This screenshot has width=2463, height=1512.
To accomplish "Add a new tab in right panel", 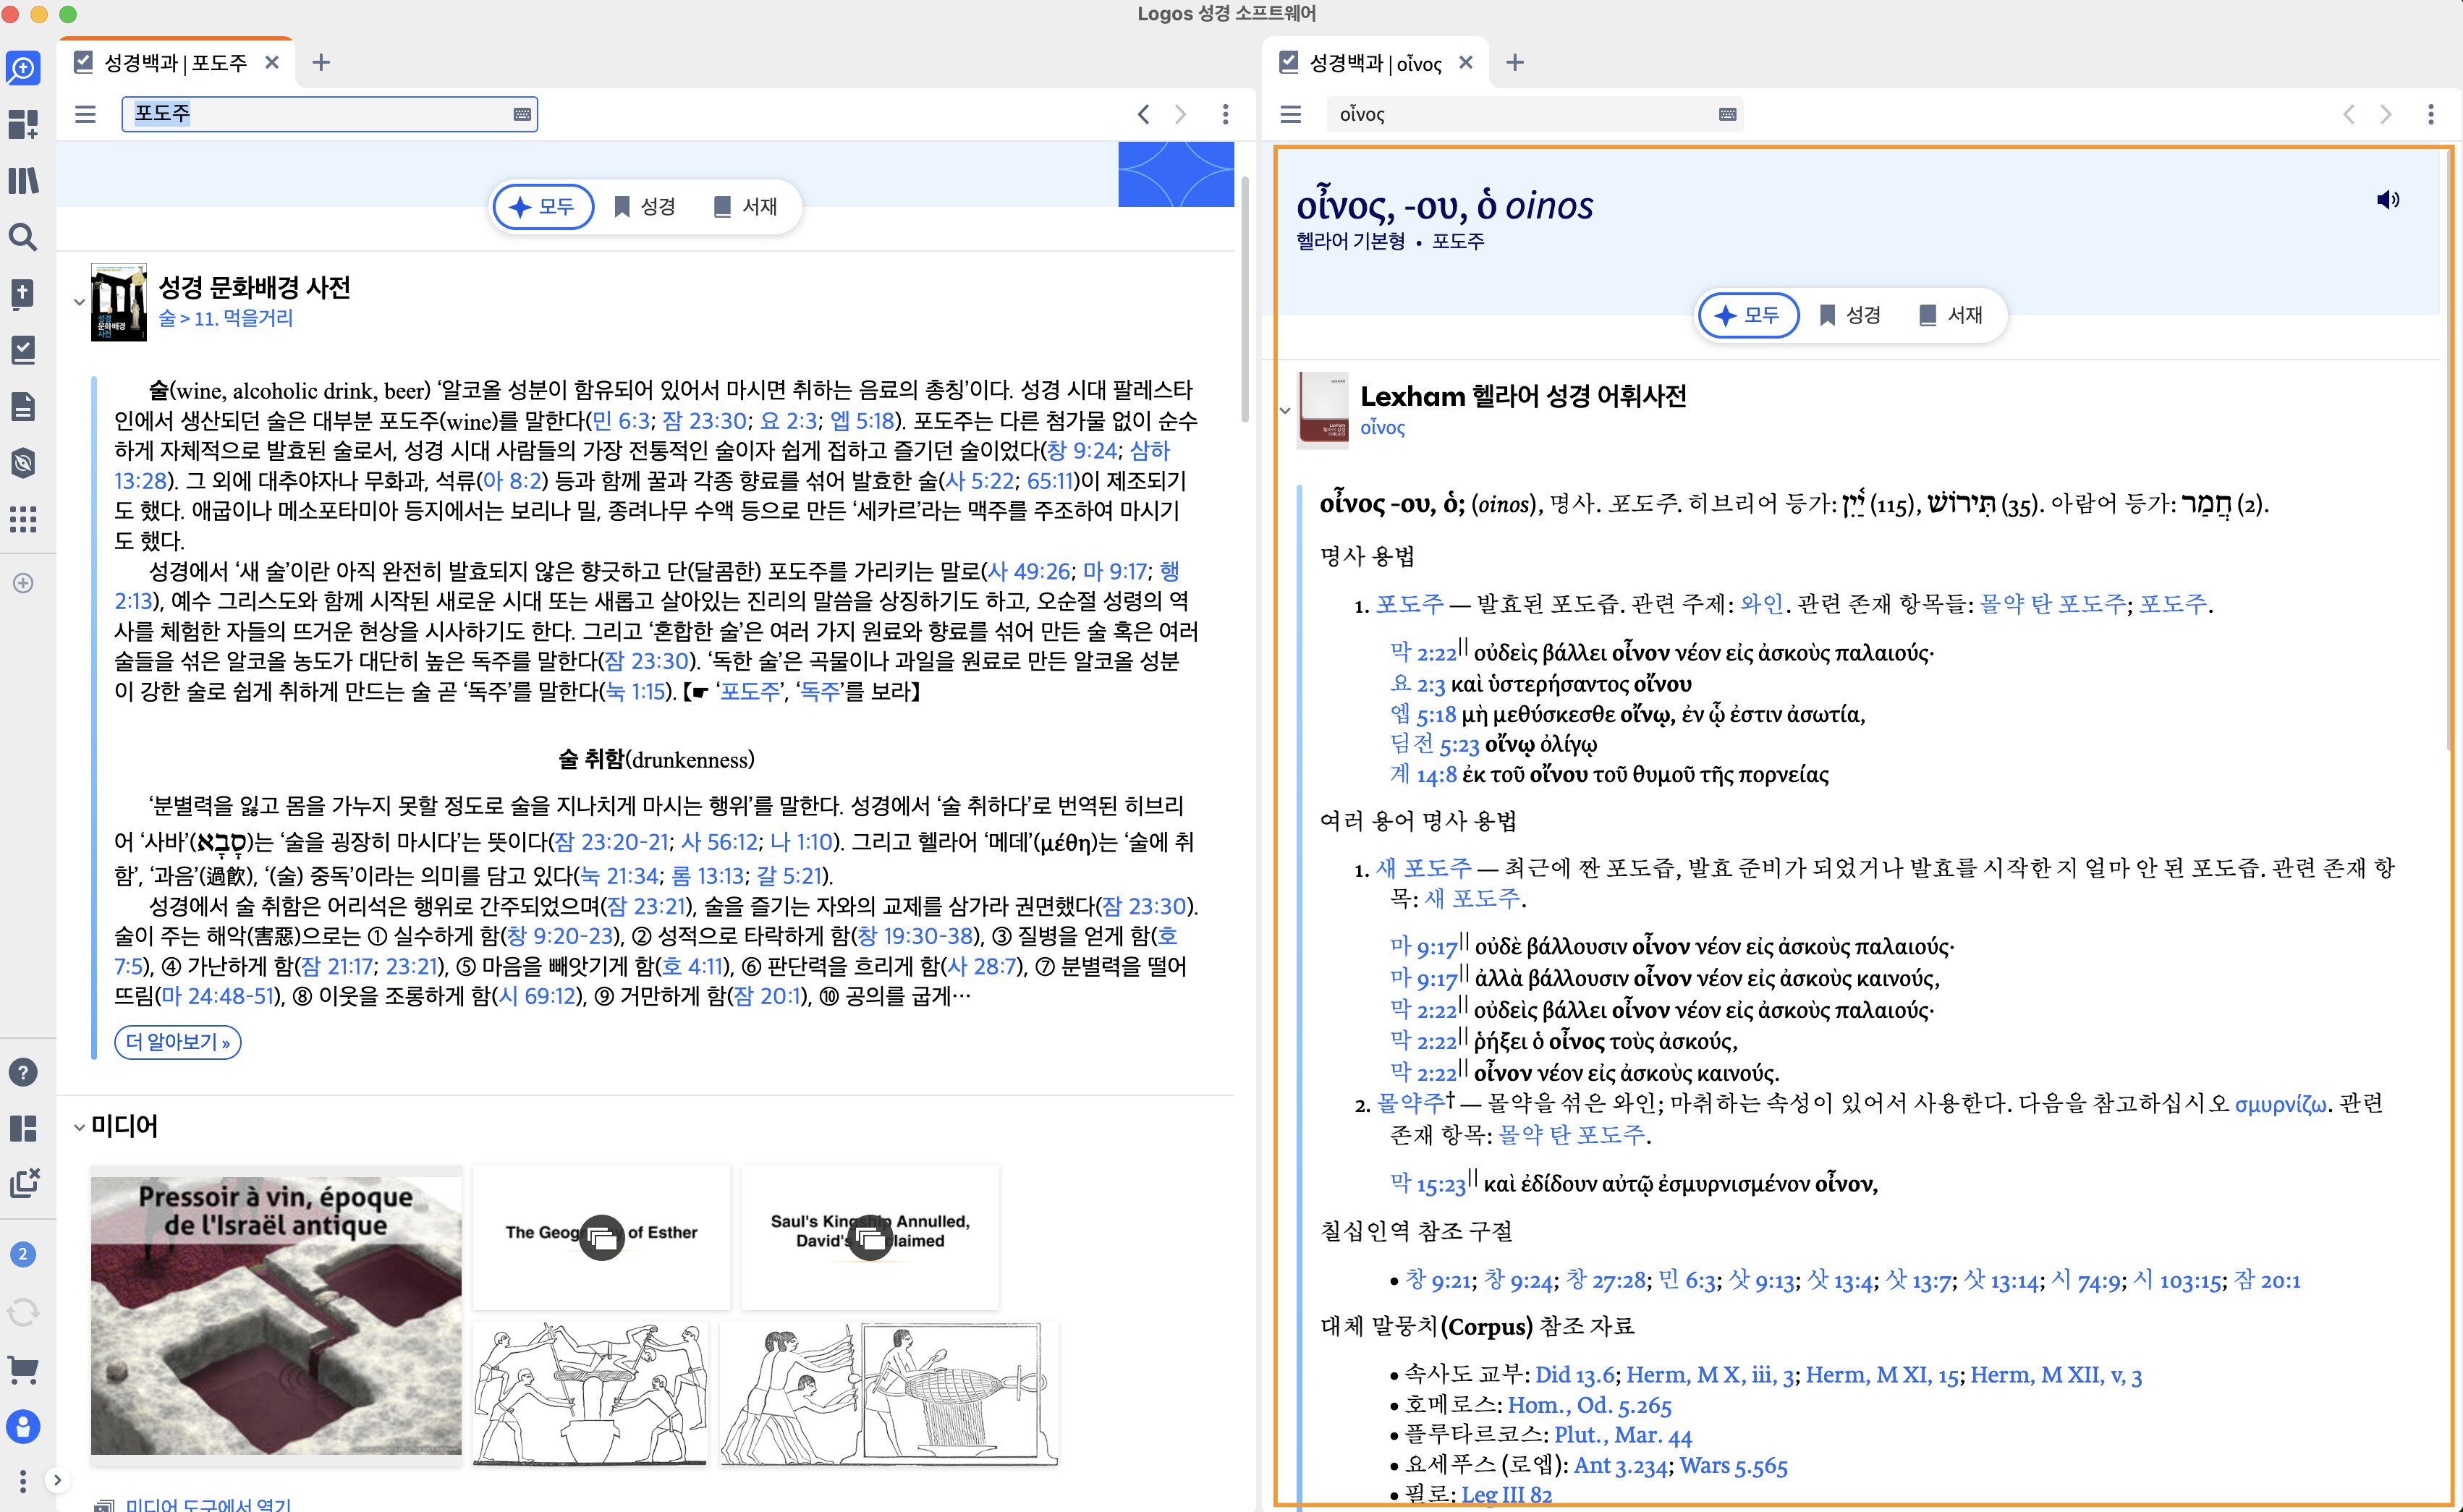I will click(1515, 63).
